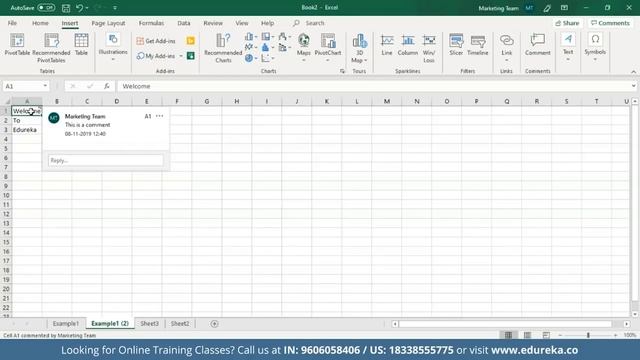640x360 pixels.
Task: Click the ribbon Search box
Action: click(x=314, y=23)
